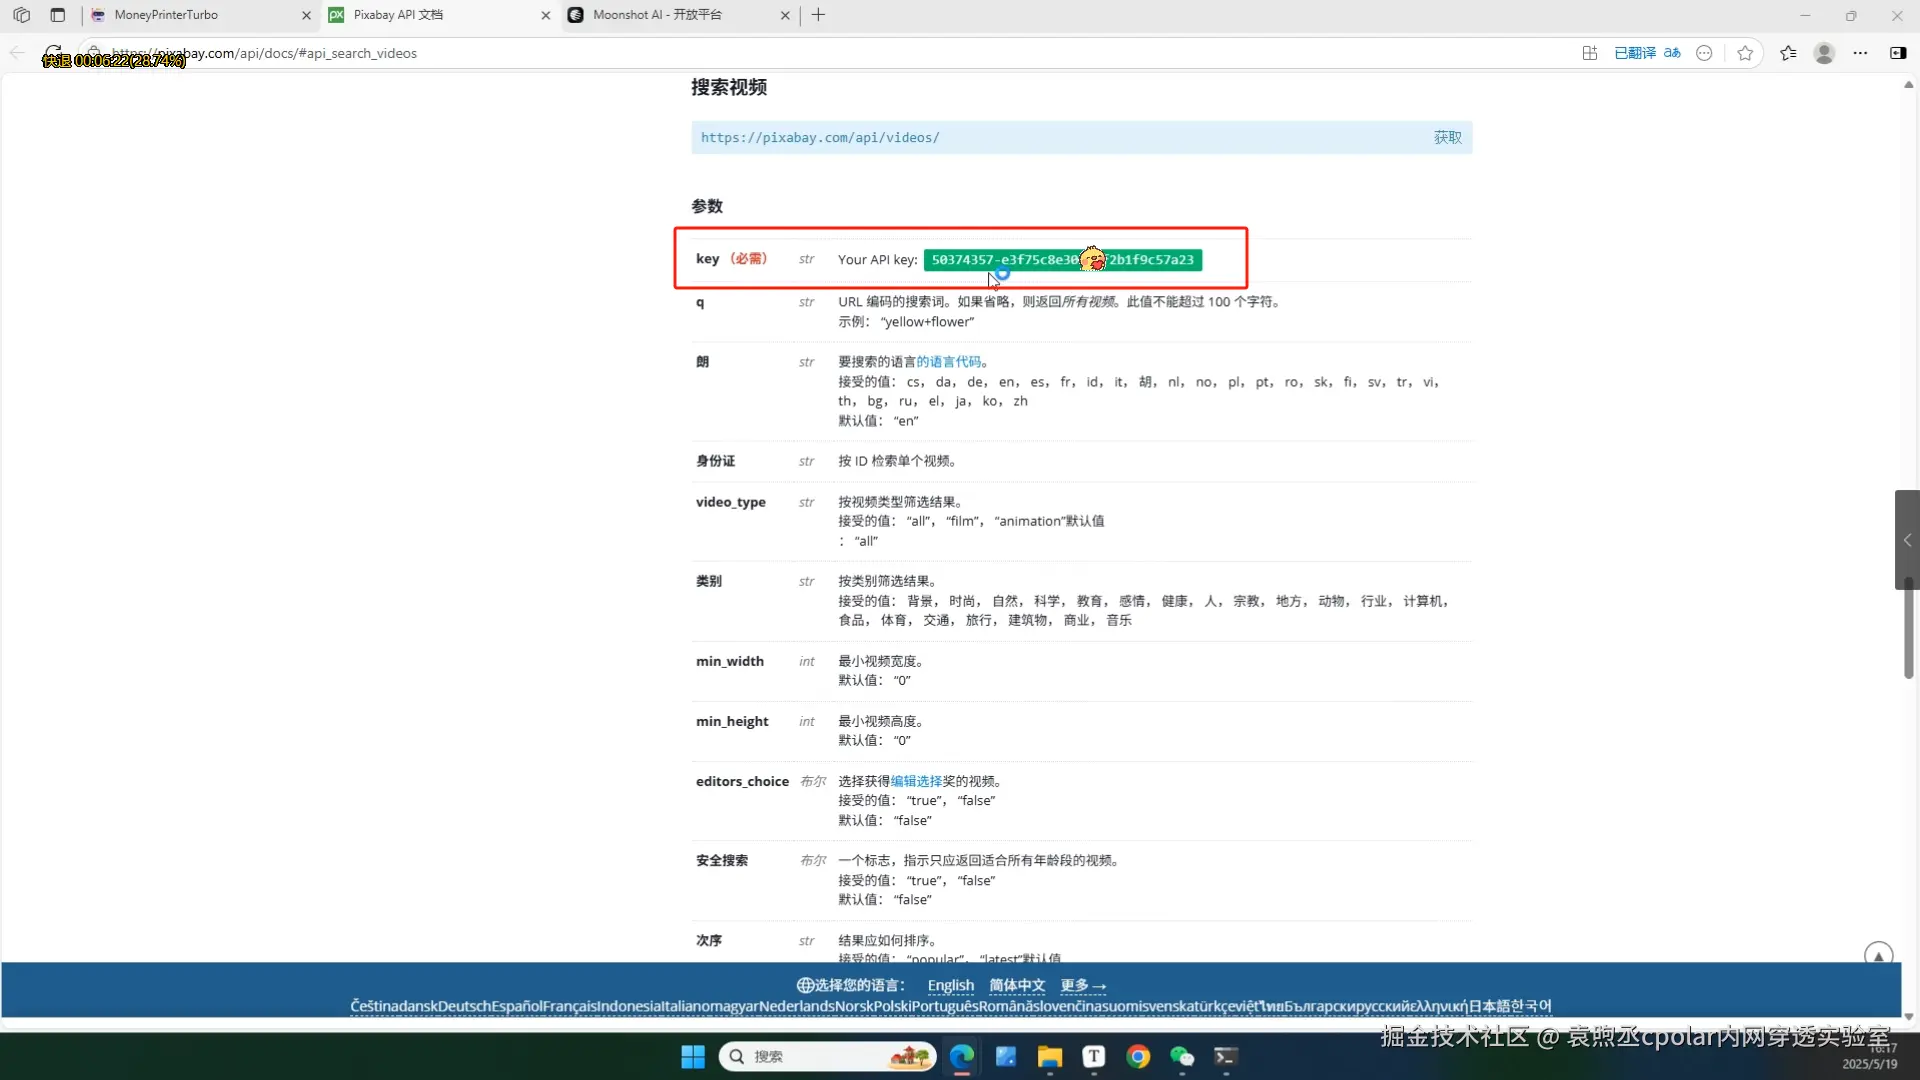Open the tab actions menu icon
The image size is (1920, 1080).
57,15
